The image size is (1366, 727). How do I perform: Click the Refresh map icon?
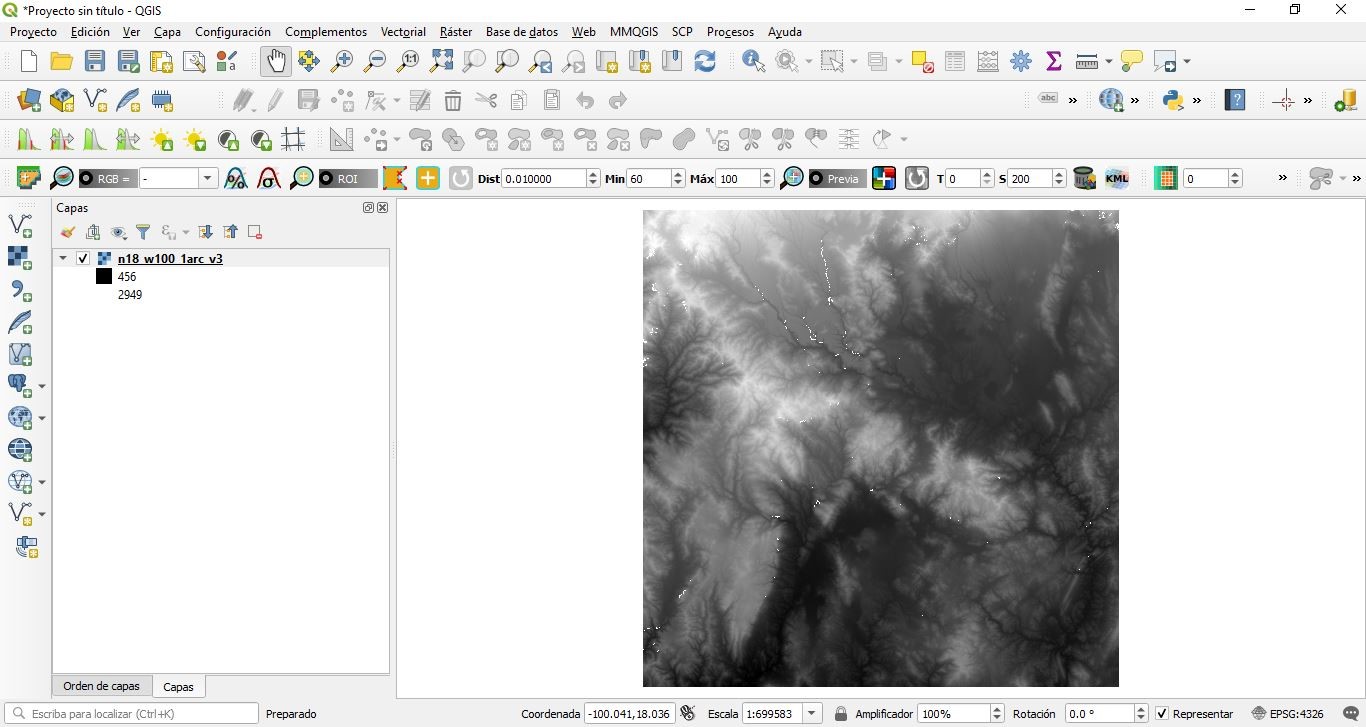coord(705,62)
